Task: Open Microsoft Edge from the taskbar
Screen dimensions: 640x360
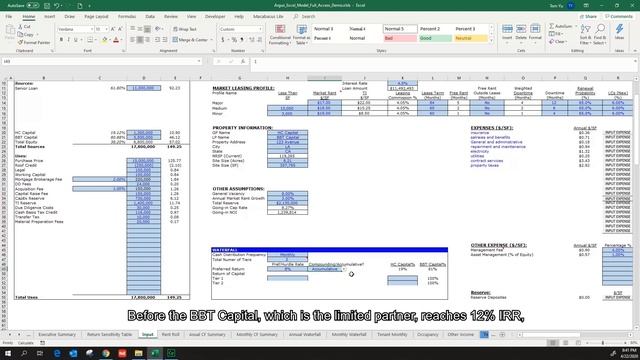Action: click(x=57, y=353)
